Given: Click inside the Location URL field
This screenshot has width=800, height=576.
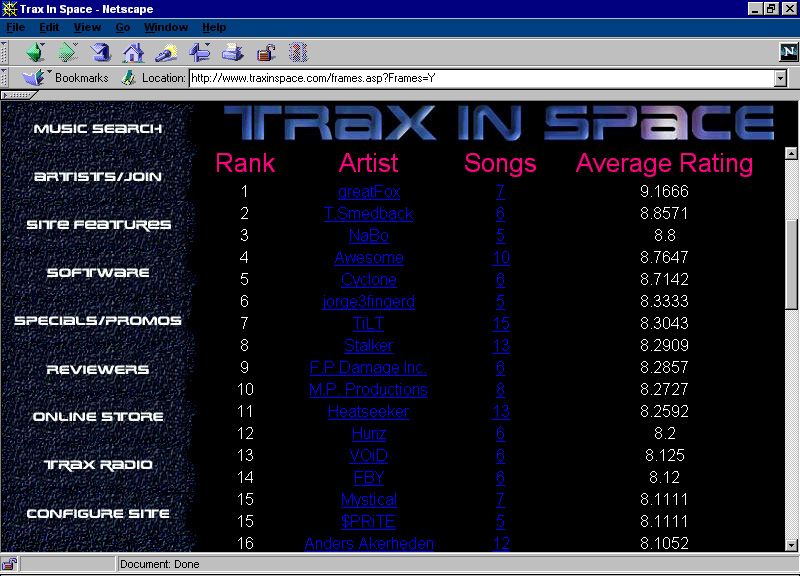Looking at the screenshot, I should click(480, 78).
